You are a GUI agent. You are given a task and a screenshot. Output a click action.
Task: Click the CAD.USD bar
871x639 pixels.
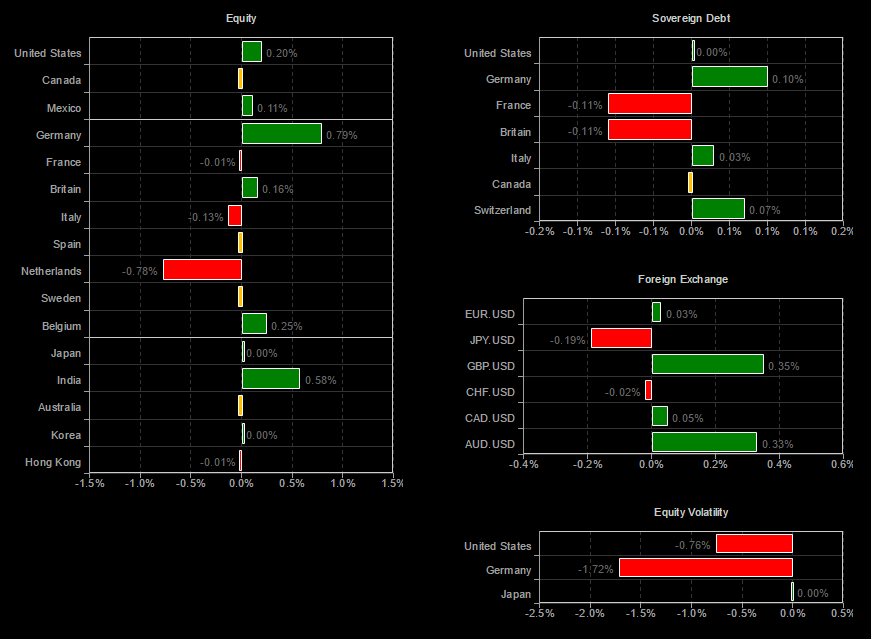coord(660,416)
